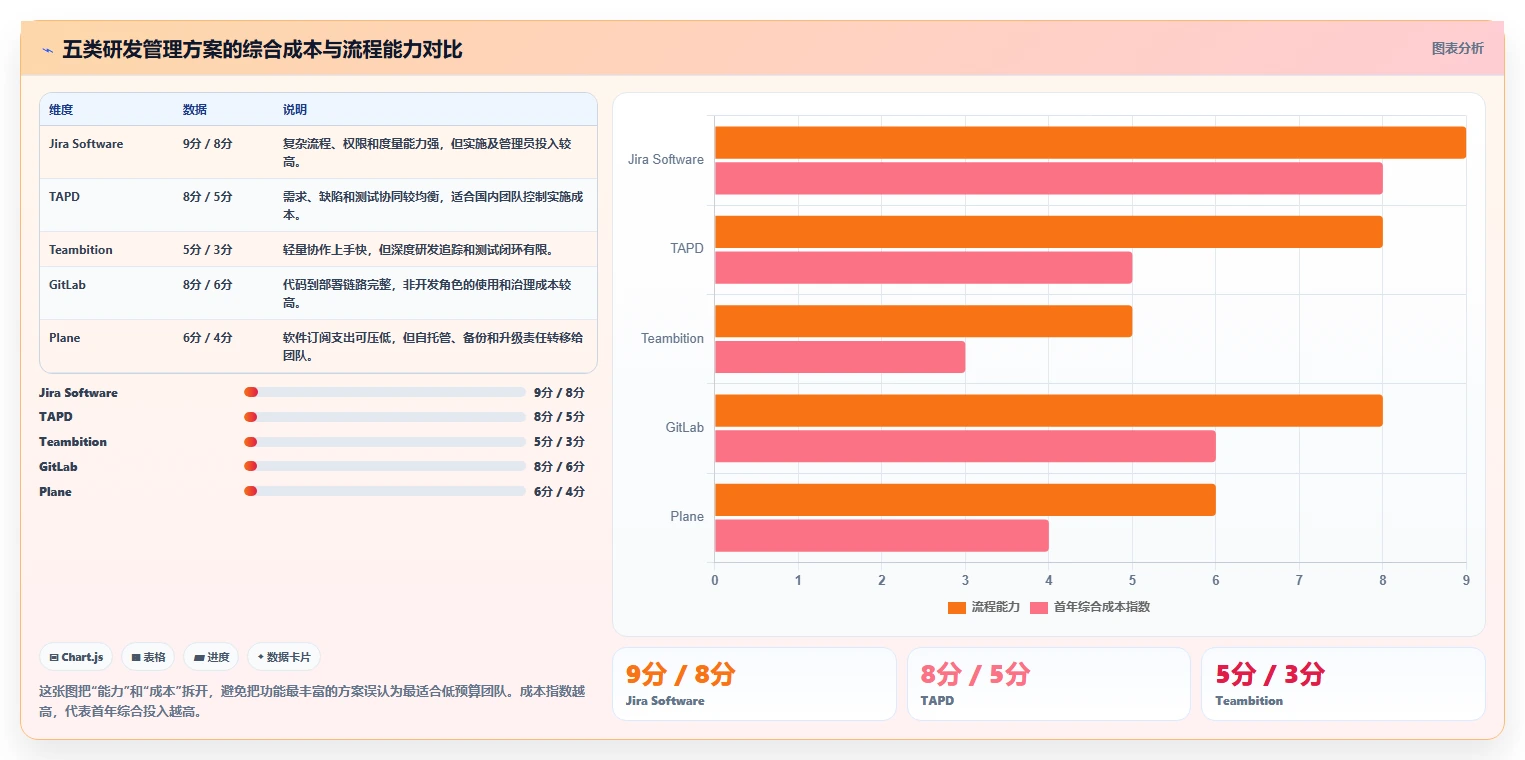Toggle 流程能力 legend item
Image resolution: width=1525 pixels, height=760 pixels.
click(983, 607)
